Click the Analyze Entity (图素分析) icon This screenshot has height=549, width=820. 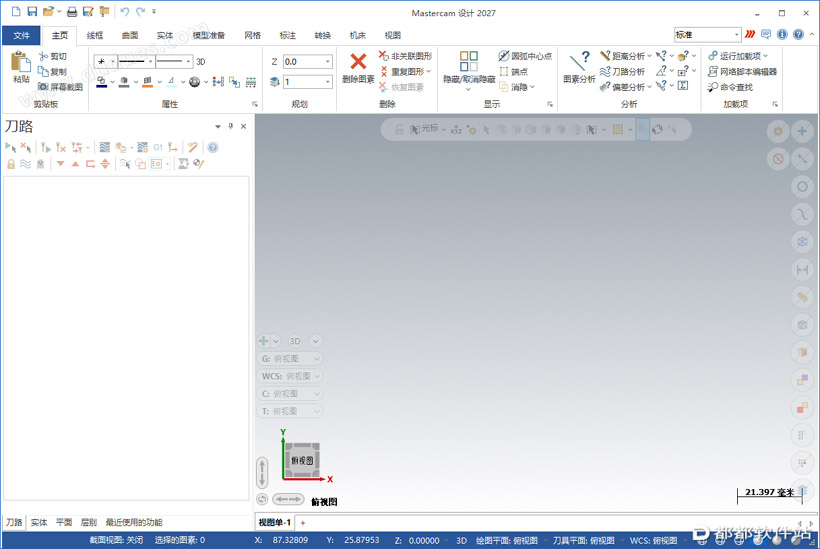[x=579, y=62]
